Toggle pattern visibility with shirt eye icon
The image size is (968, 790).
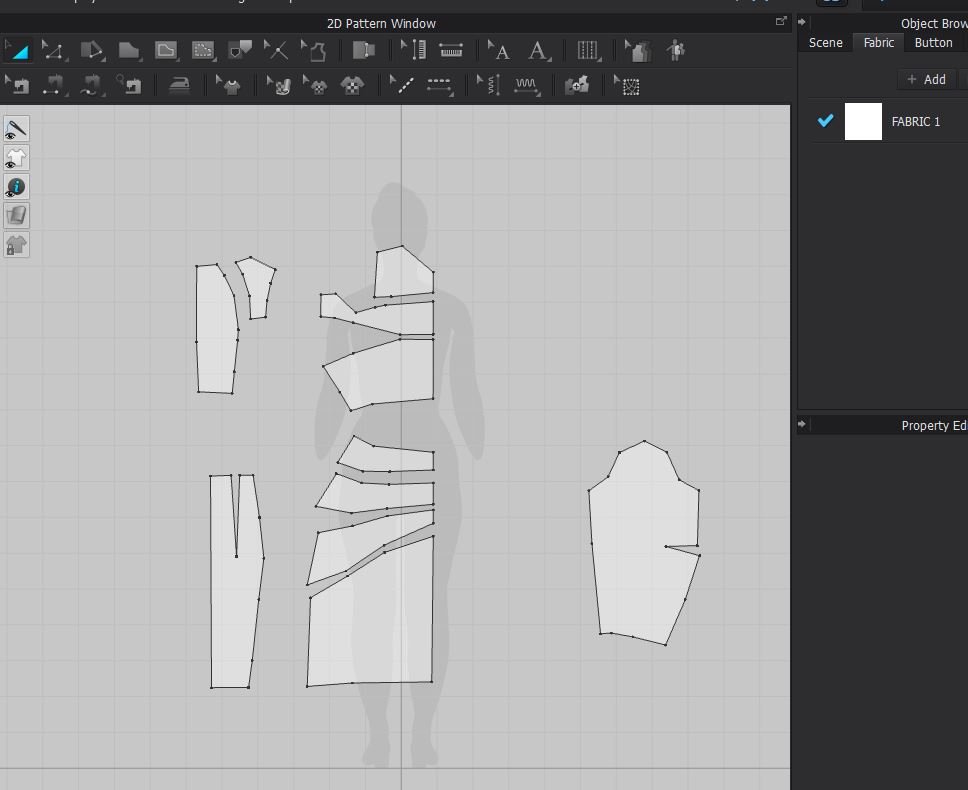[16, 158]
